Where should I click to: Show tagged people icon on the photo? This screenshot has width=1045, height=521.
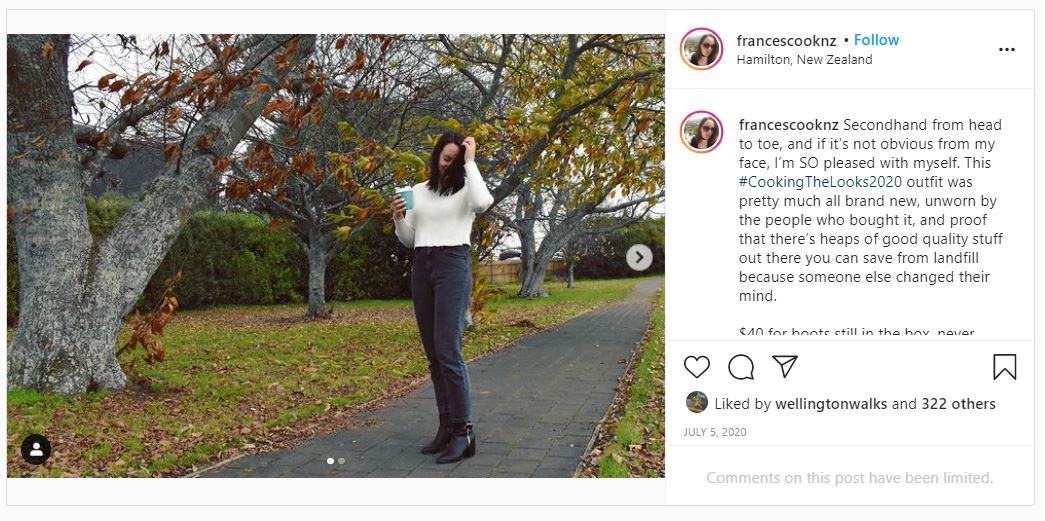click(36, 450)
